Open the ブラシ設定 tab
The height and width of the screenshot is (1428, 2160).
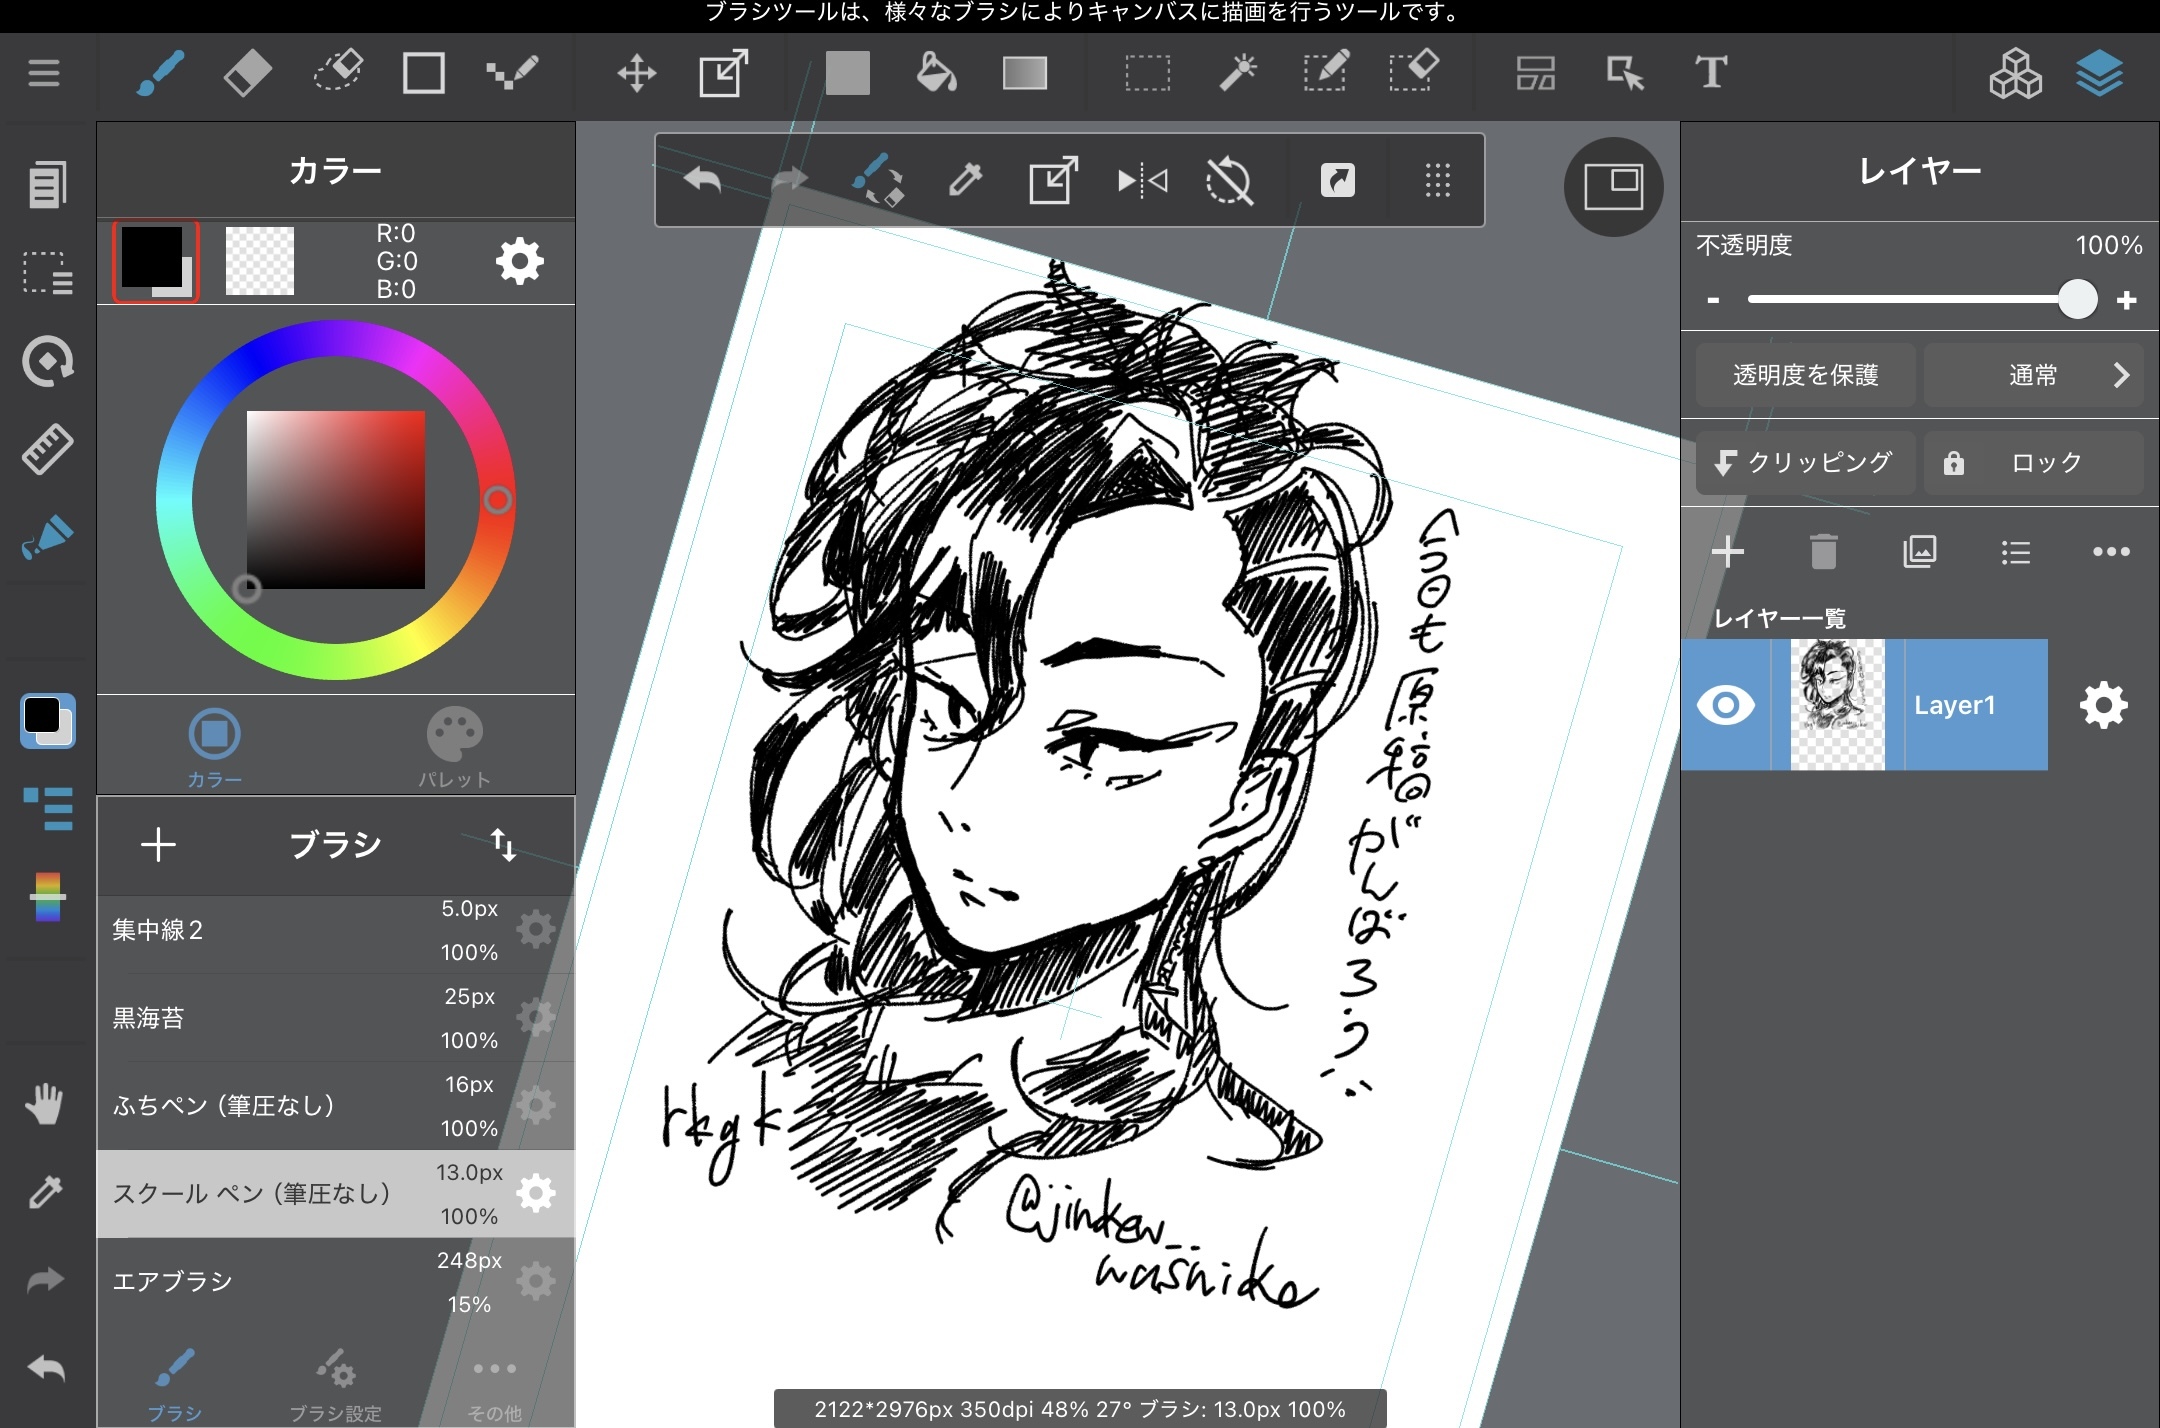335,1385
